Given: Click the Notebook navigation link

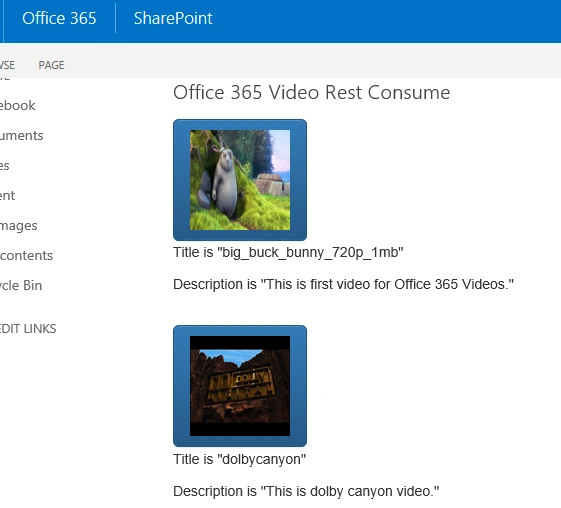Looking at the screenshot, I should (x=18, y=106).
